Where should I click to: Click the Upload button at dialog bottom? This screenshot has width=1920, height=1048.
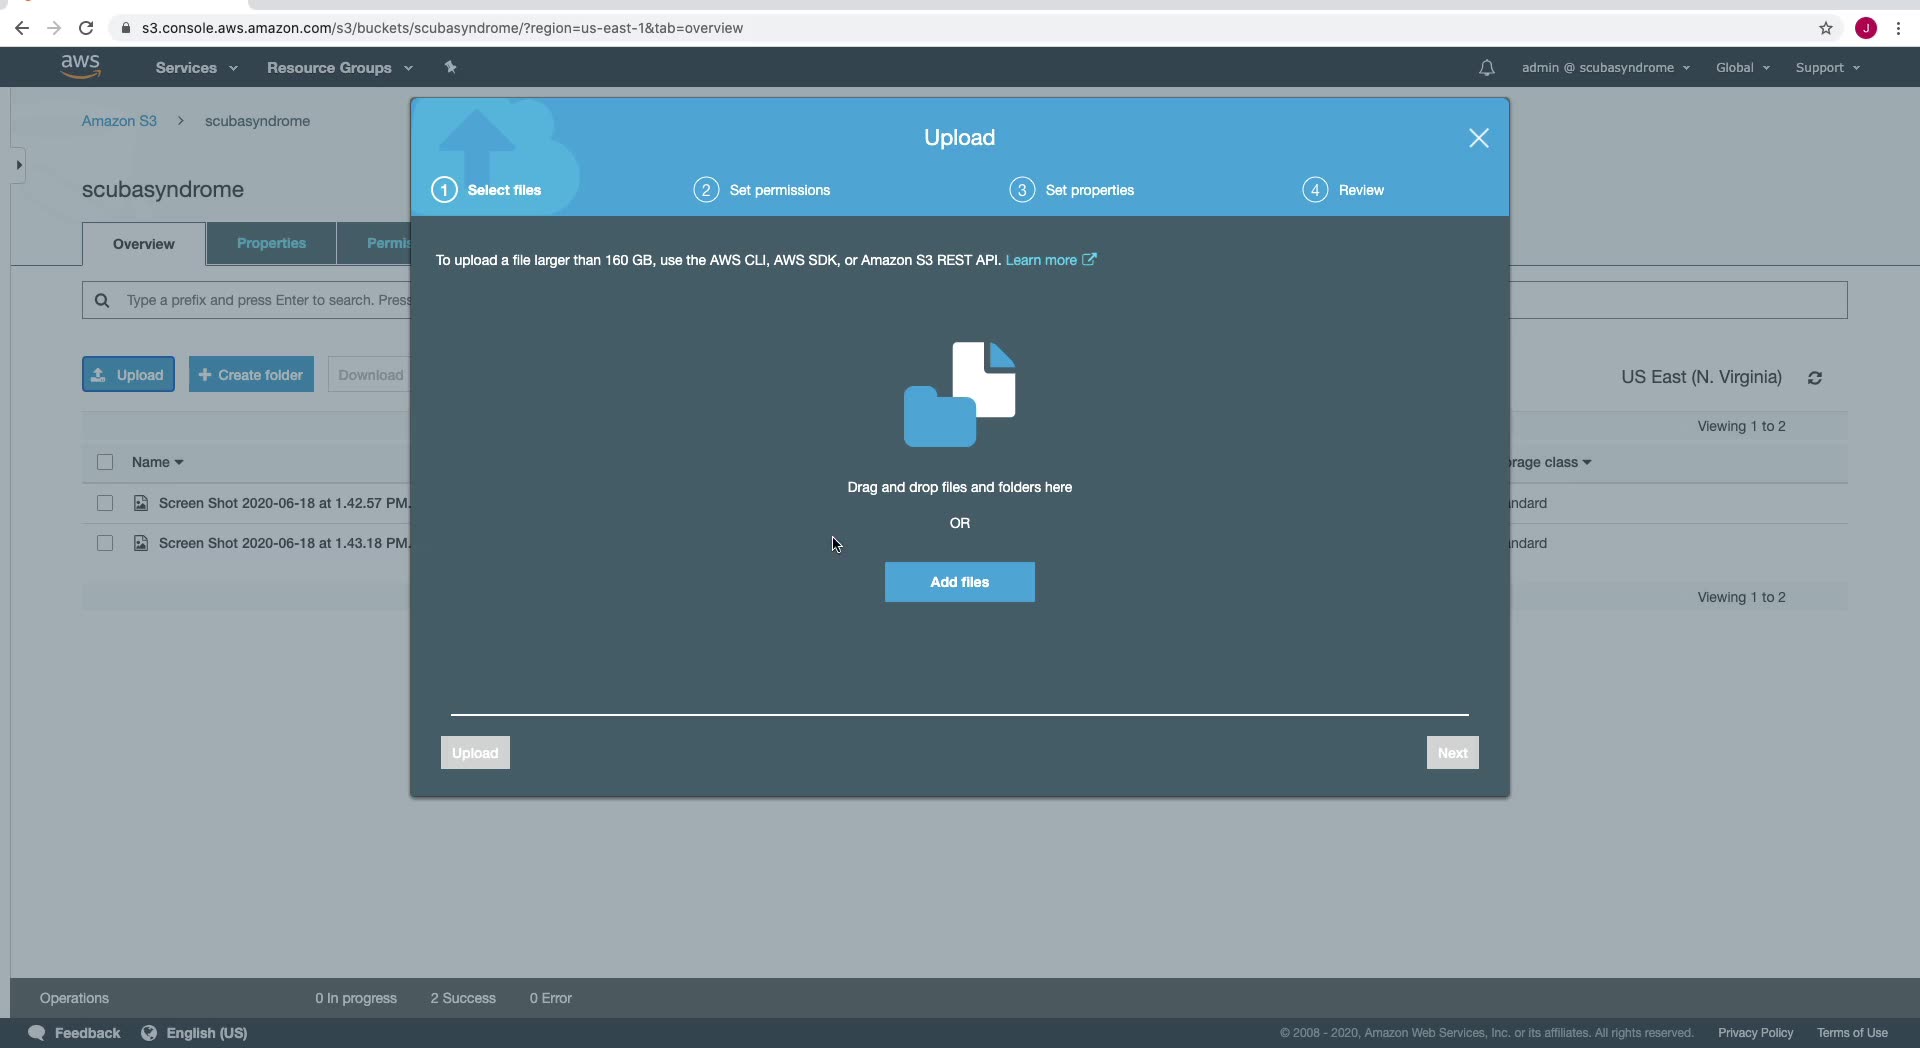tap(475, 753)
